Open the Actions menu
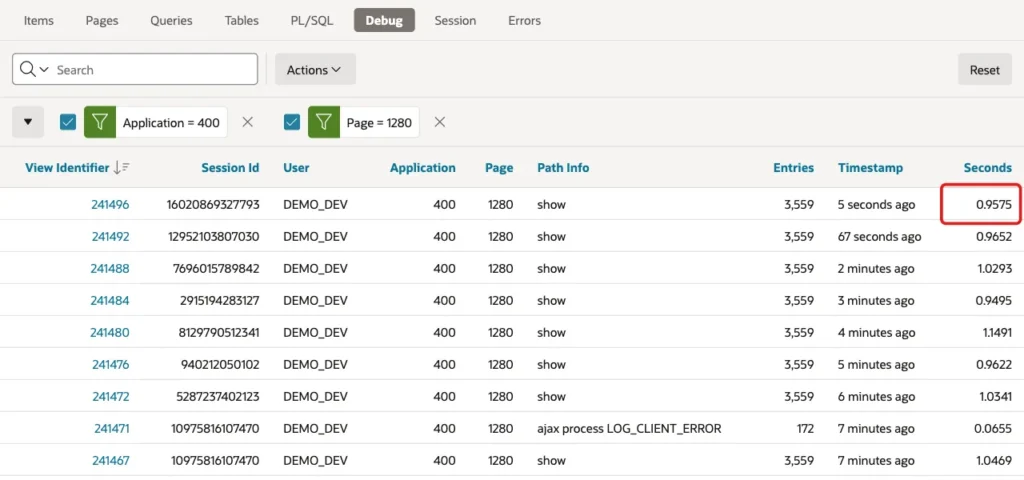 tap(315, 69)
